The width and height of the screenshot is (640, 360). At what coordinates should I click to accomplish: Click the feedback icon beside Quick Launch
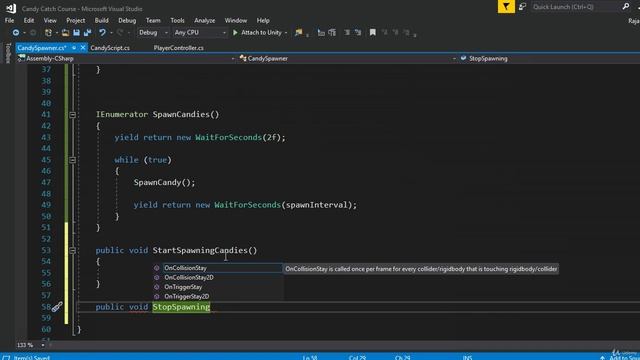click(522, 7)
